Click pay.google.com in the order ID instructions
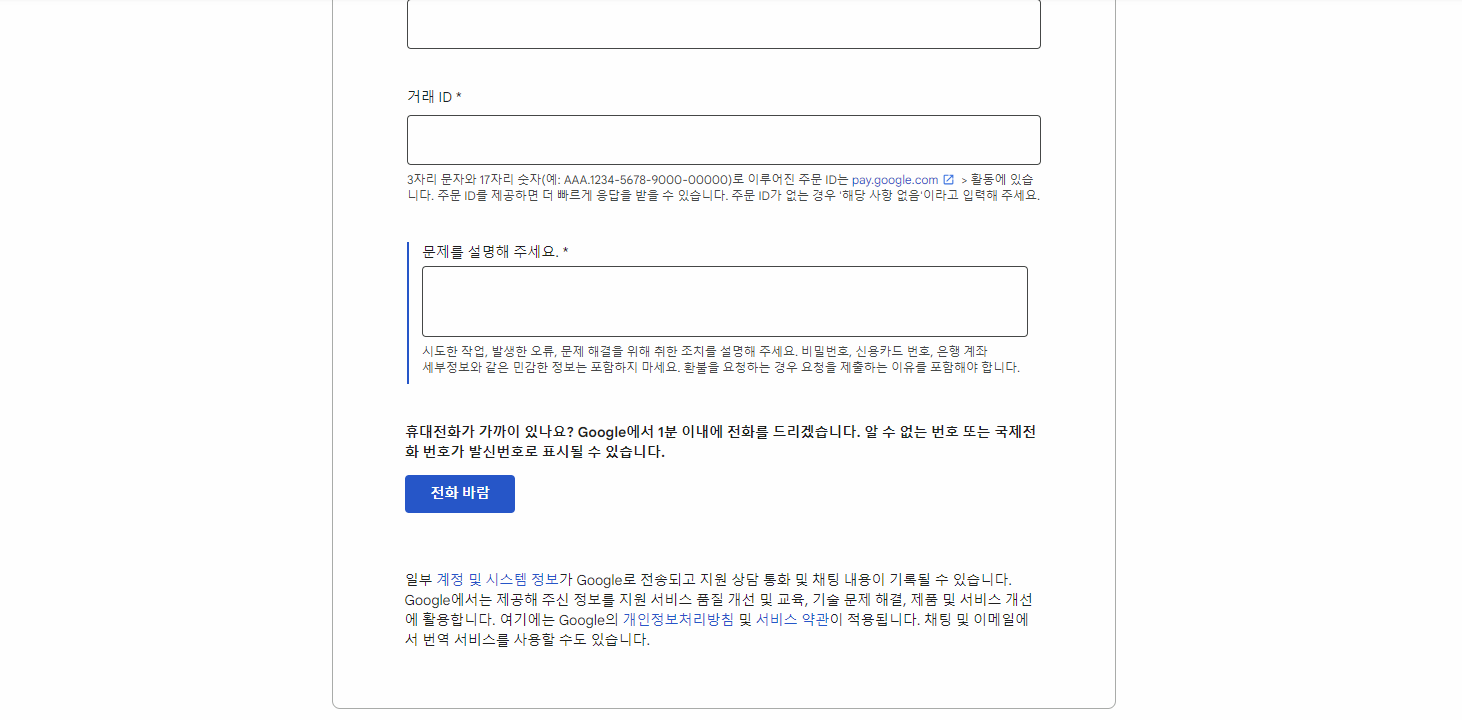1462x720 pixels. coord(893,180)
